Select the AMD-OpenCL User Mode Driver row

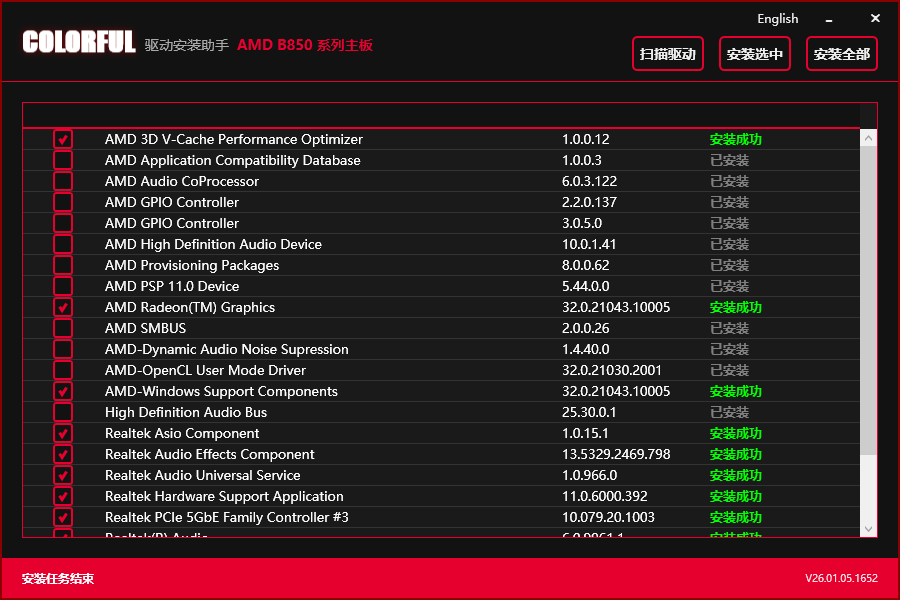pos(441,370)
